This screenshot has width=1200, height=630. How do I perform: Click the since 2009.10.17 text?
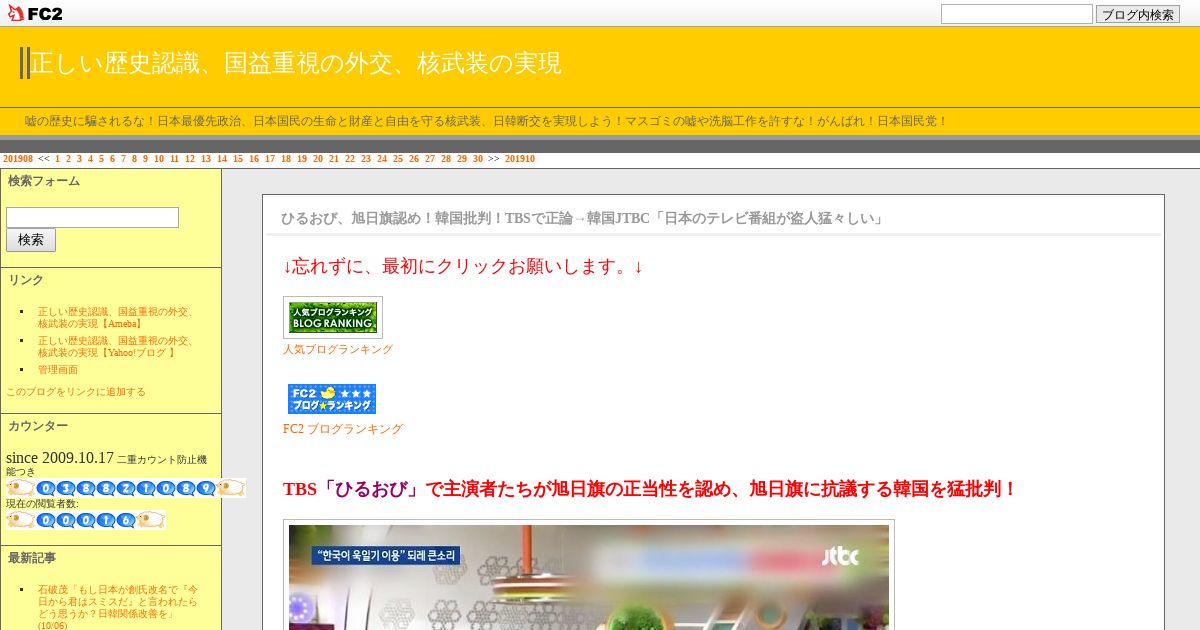(x=60, y=458)
